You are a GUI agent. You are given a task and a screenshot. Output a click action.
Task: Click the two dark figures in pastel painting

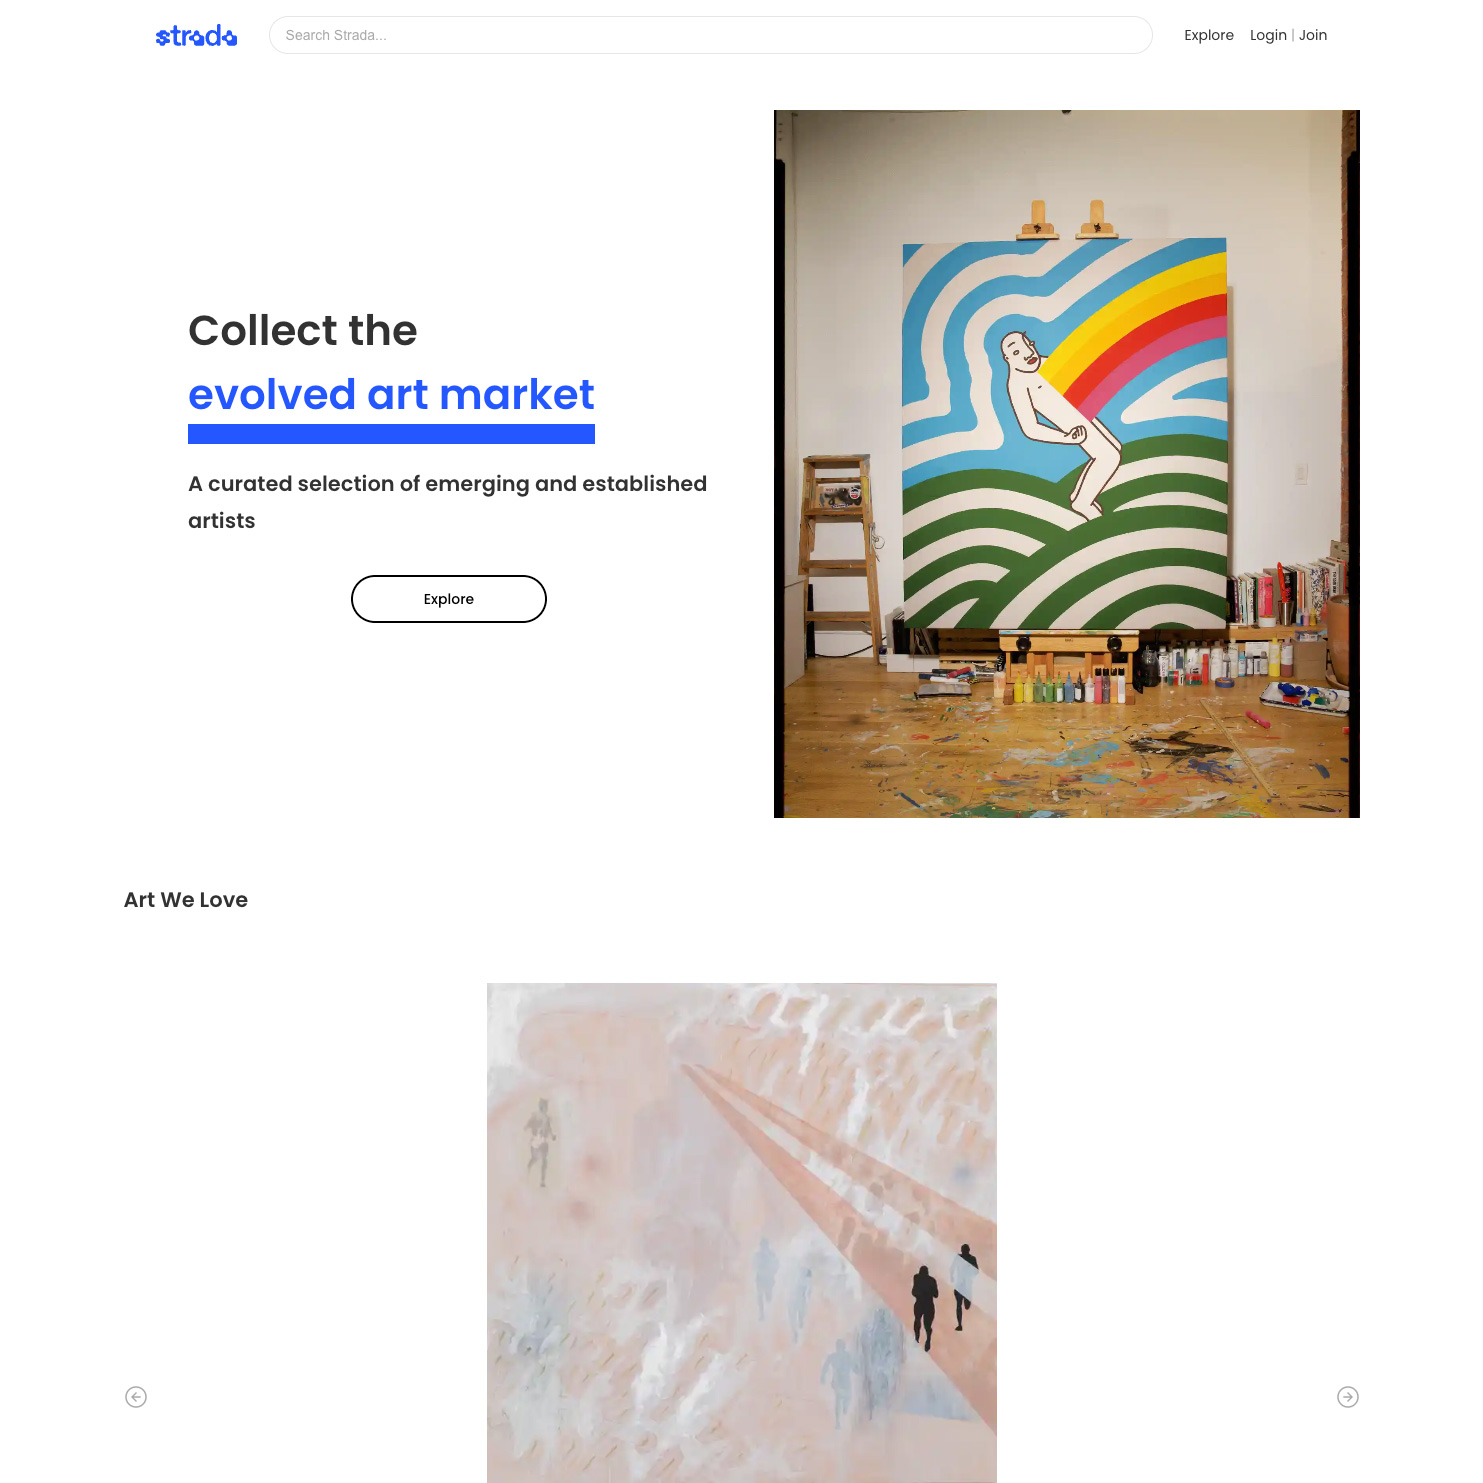(x=944, y=1297)
